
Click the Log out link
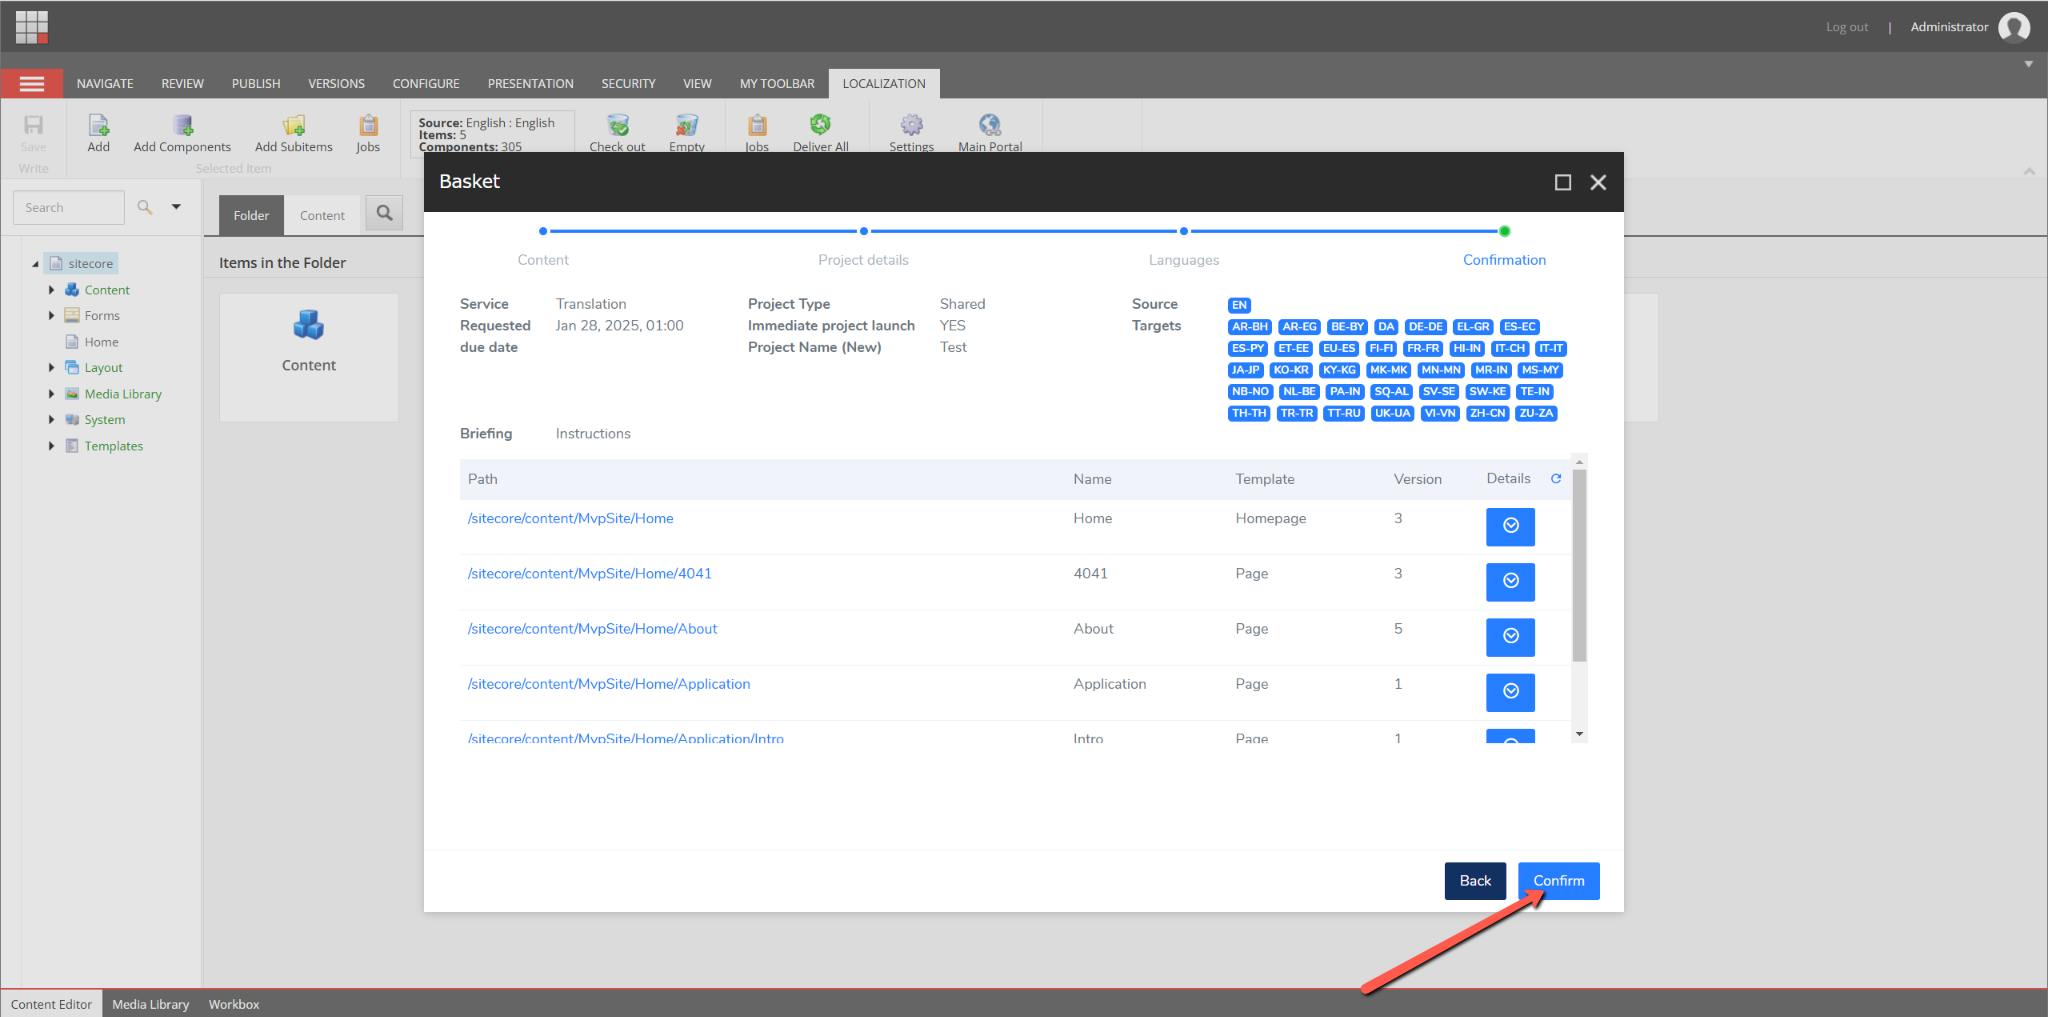click(1847, 27)
